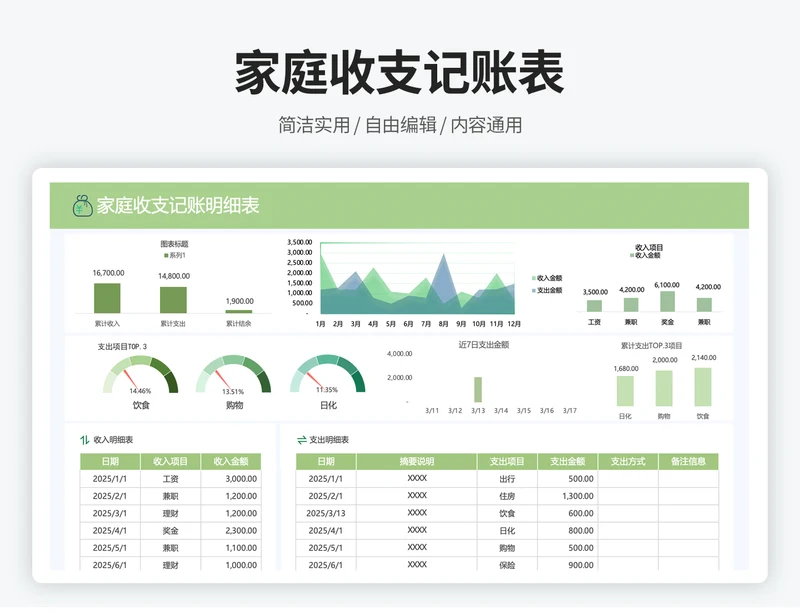Screen dimensions: 800x616
Task: Click the money bag icon in green header
Action: (x=82, y=206)
